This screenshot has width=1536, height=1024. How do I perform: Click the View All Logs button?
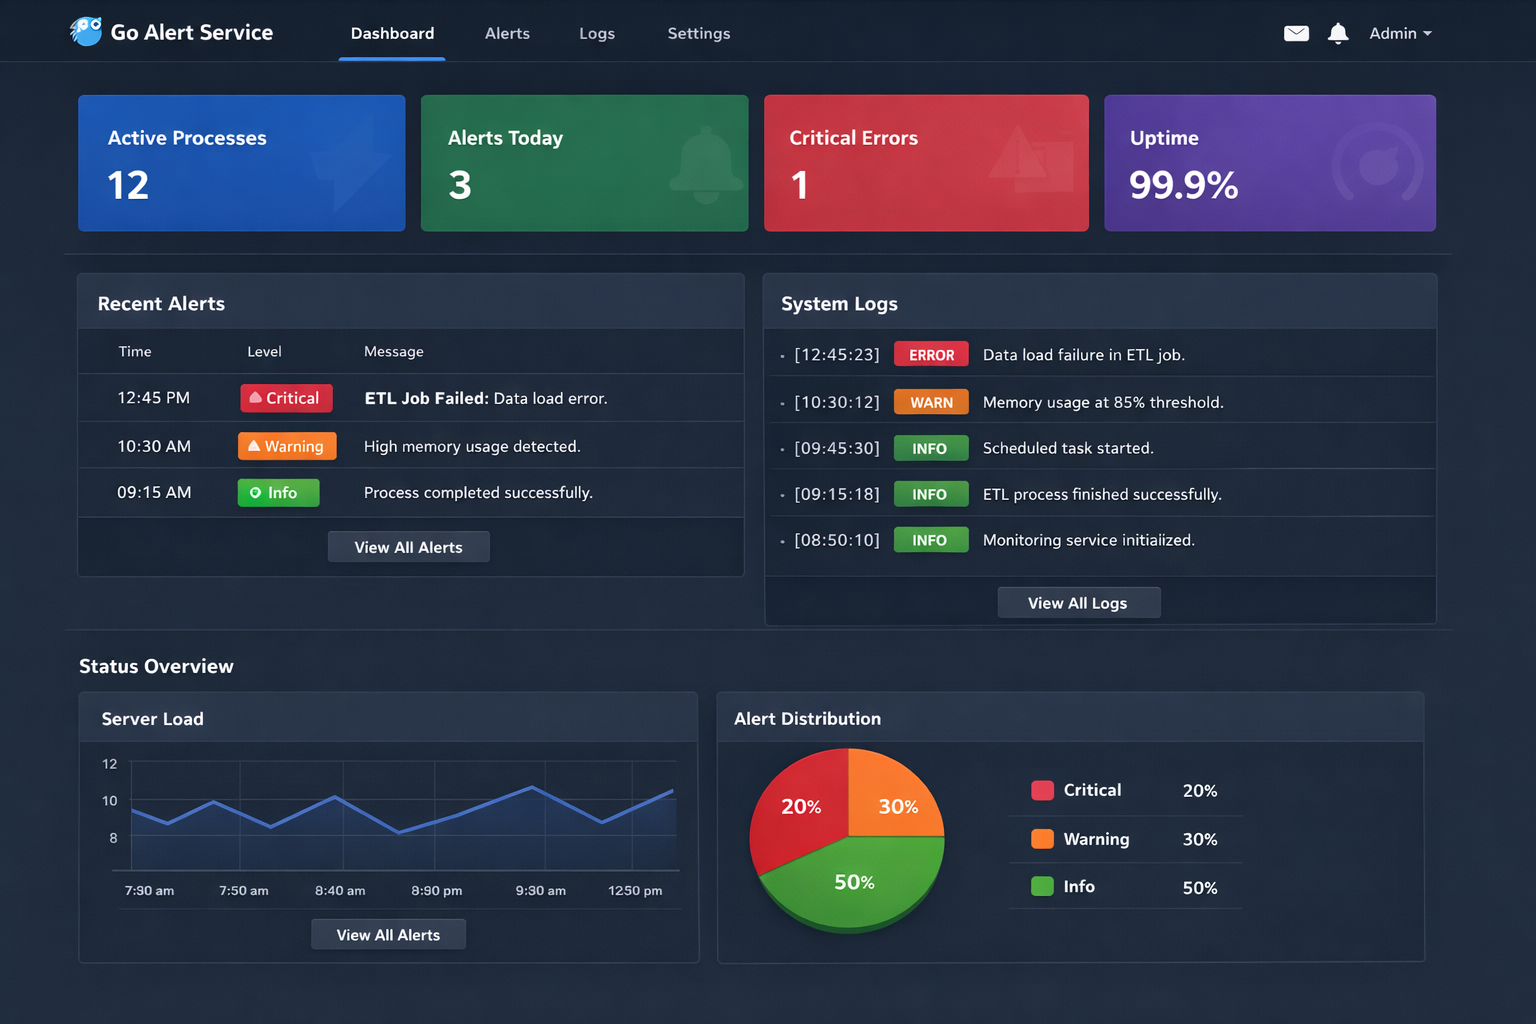pos(1078,603)
